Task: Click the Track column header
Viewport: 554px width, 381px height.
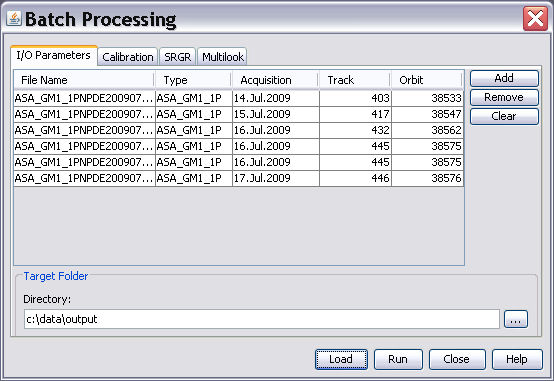Action: [x=355, y=80]
